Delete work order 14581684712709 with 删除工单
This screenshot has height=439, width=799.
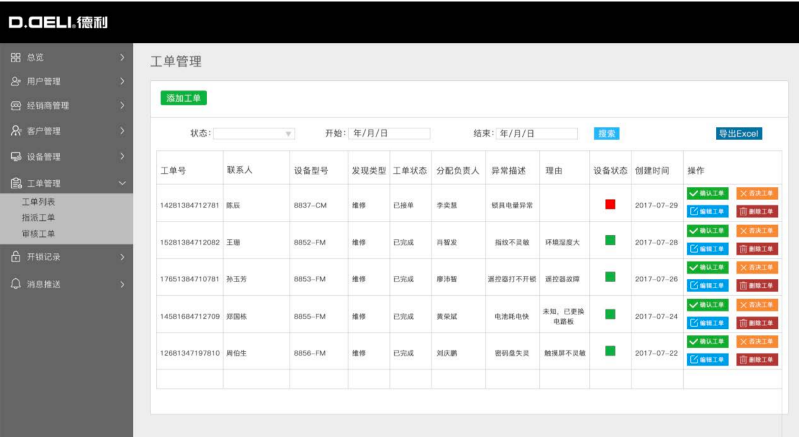(757, 323)
